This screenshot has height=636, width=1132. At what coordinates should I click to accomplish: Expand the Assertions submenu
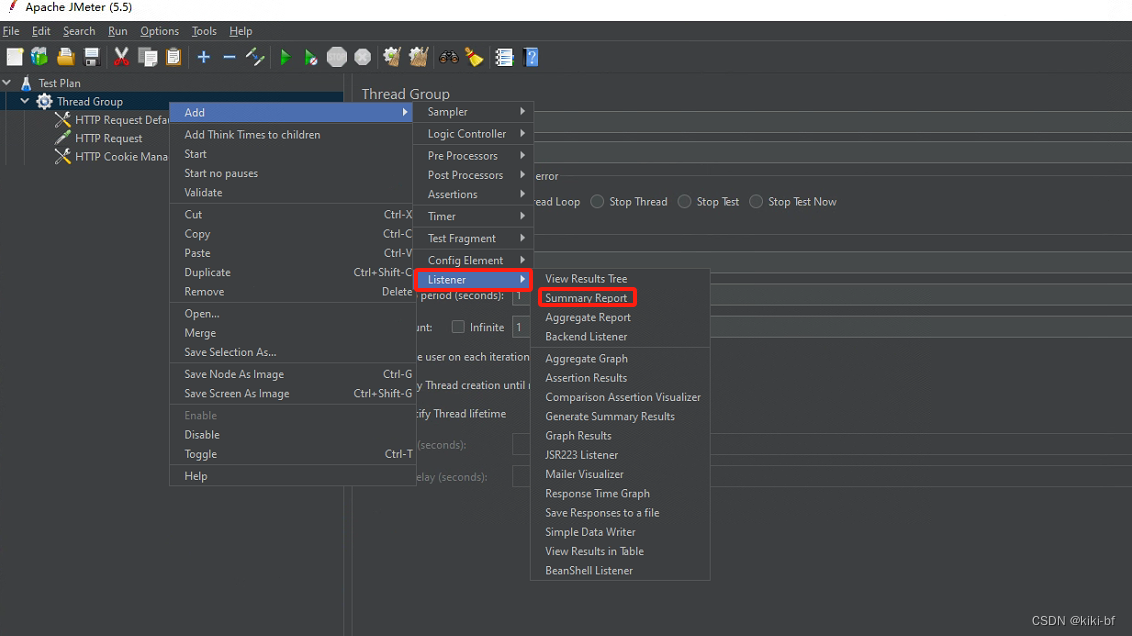(473, 194)
